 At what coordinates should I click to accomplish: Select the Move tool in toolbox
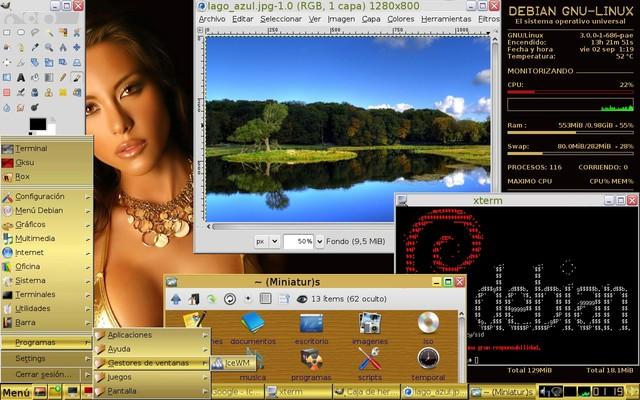click(77, 47)
